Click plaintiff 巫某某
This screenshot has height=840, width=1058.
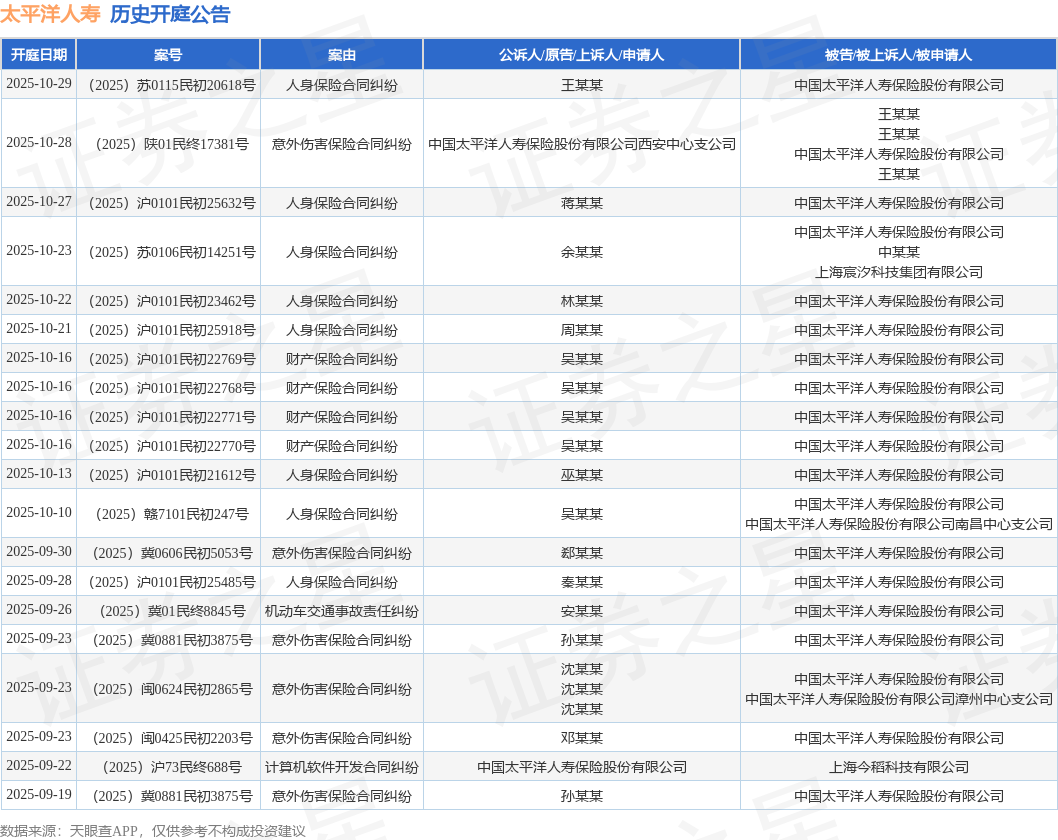click(582, 475)
